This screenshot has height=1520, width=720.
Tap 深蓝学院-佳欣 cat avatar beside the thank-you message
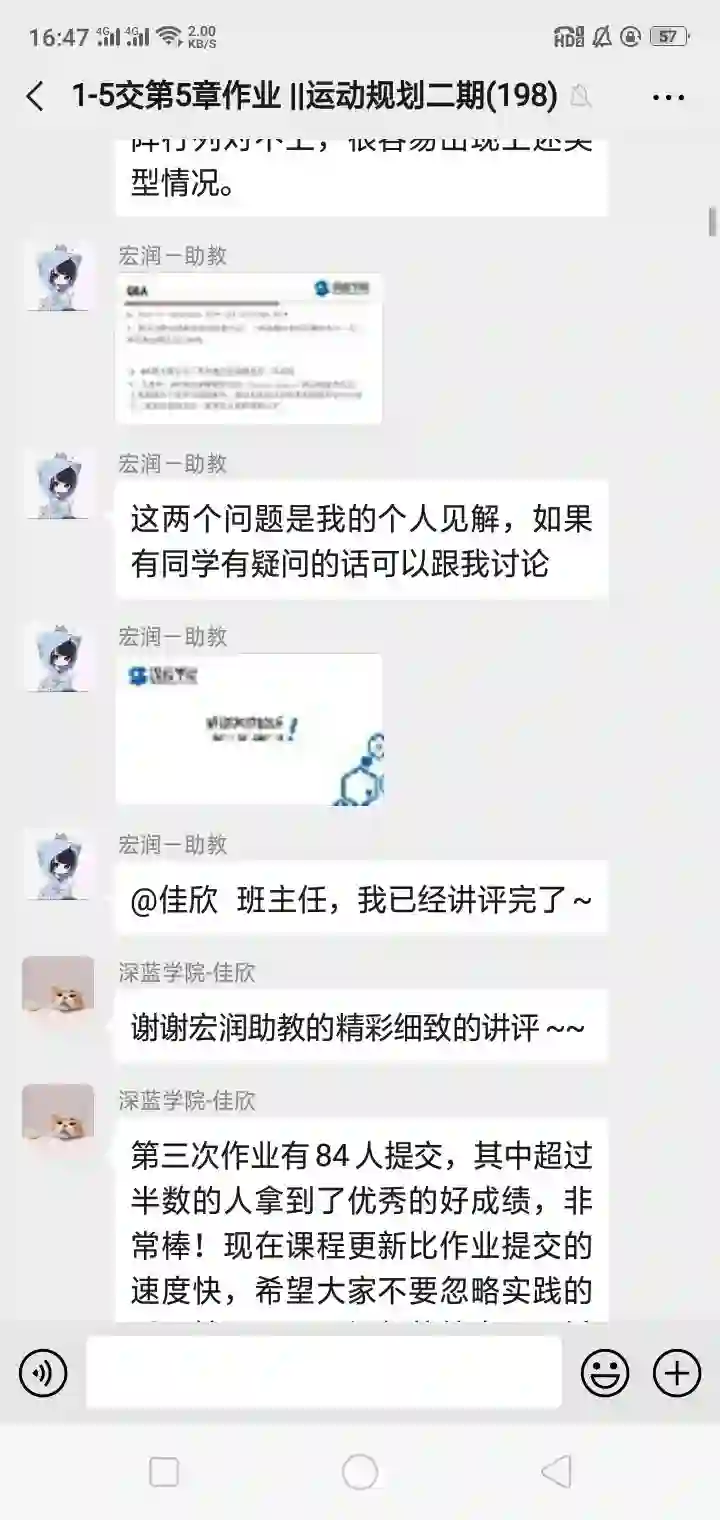pos(58,992)
